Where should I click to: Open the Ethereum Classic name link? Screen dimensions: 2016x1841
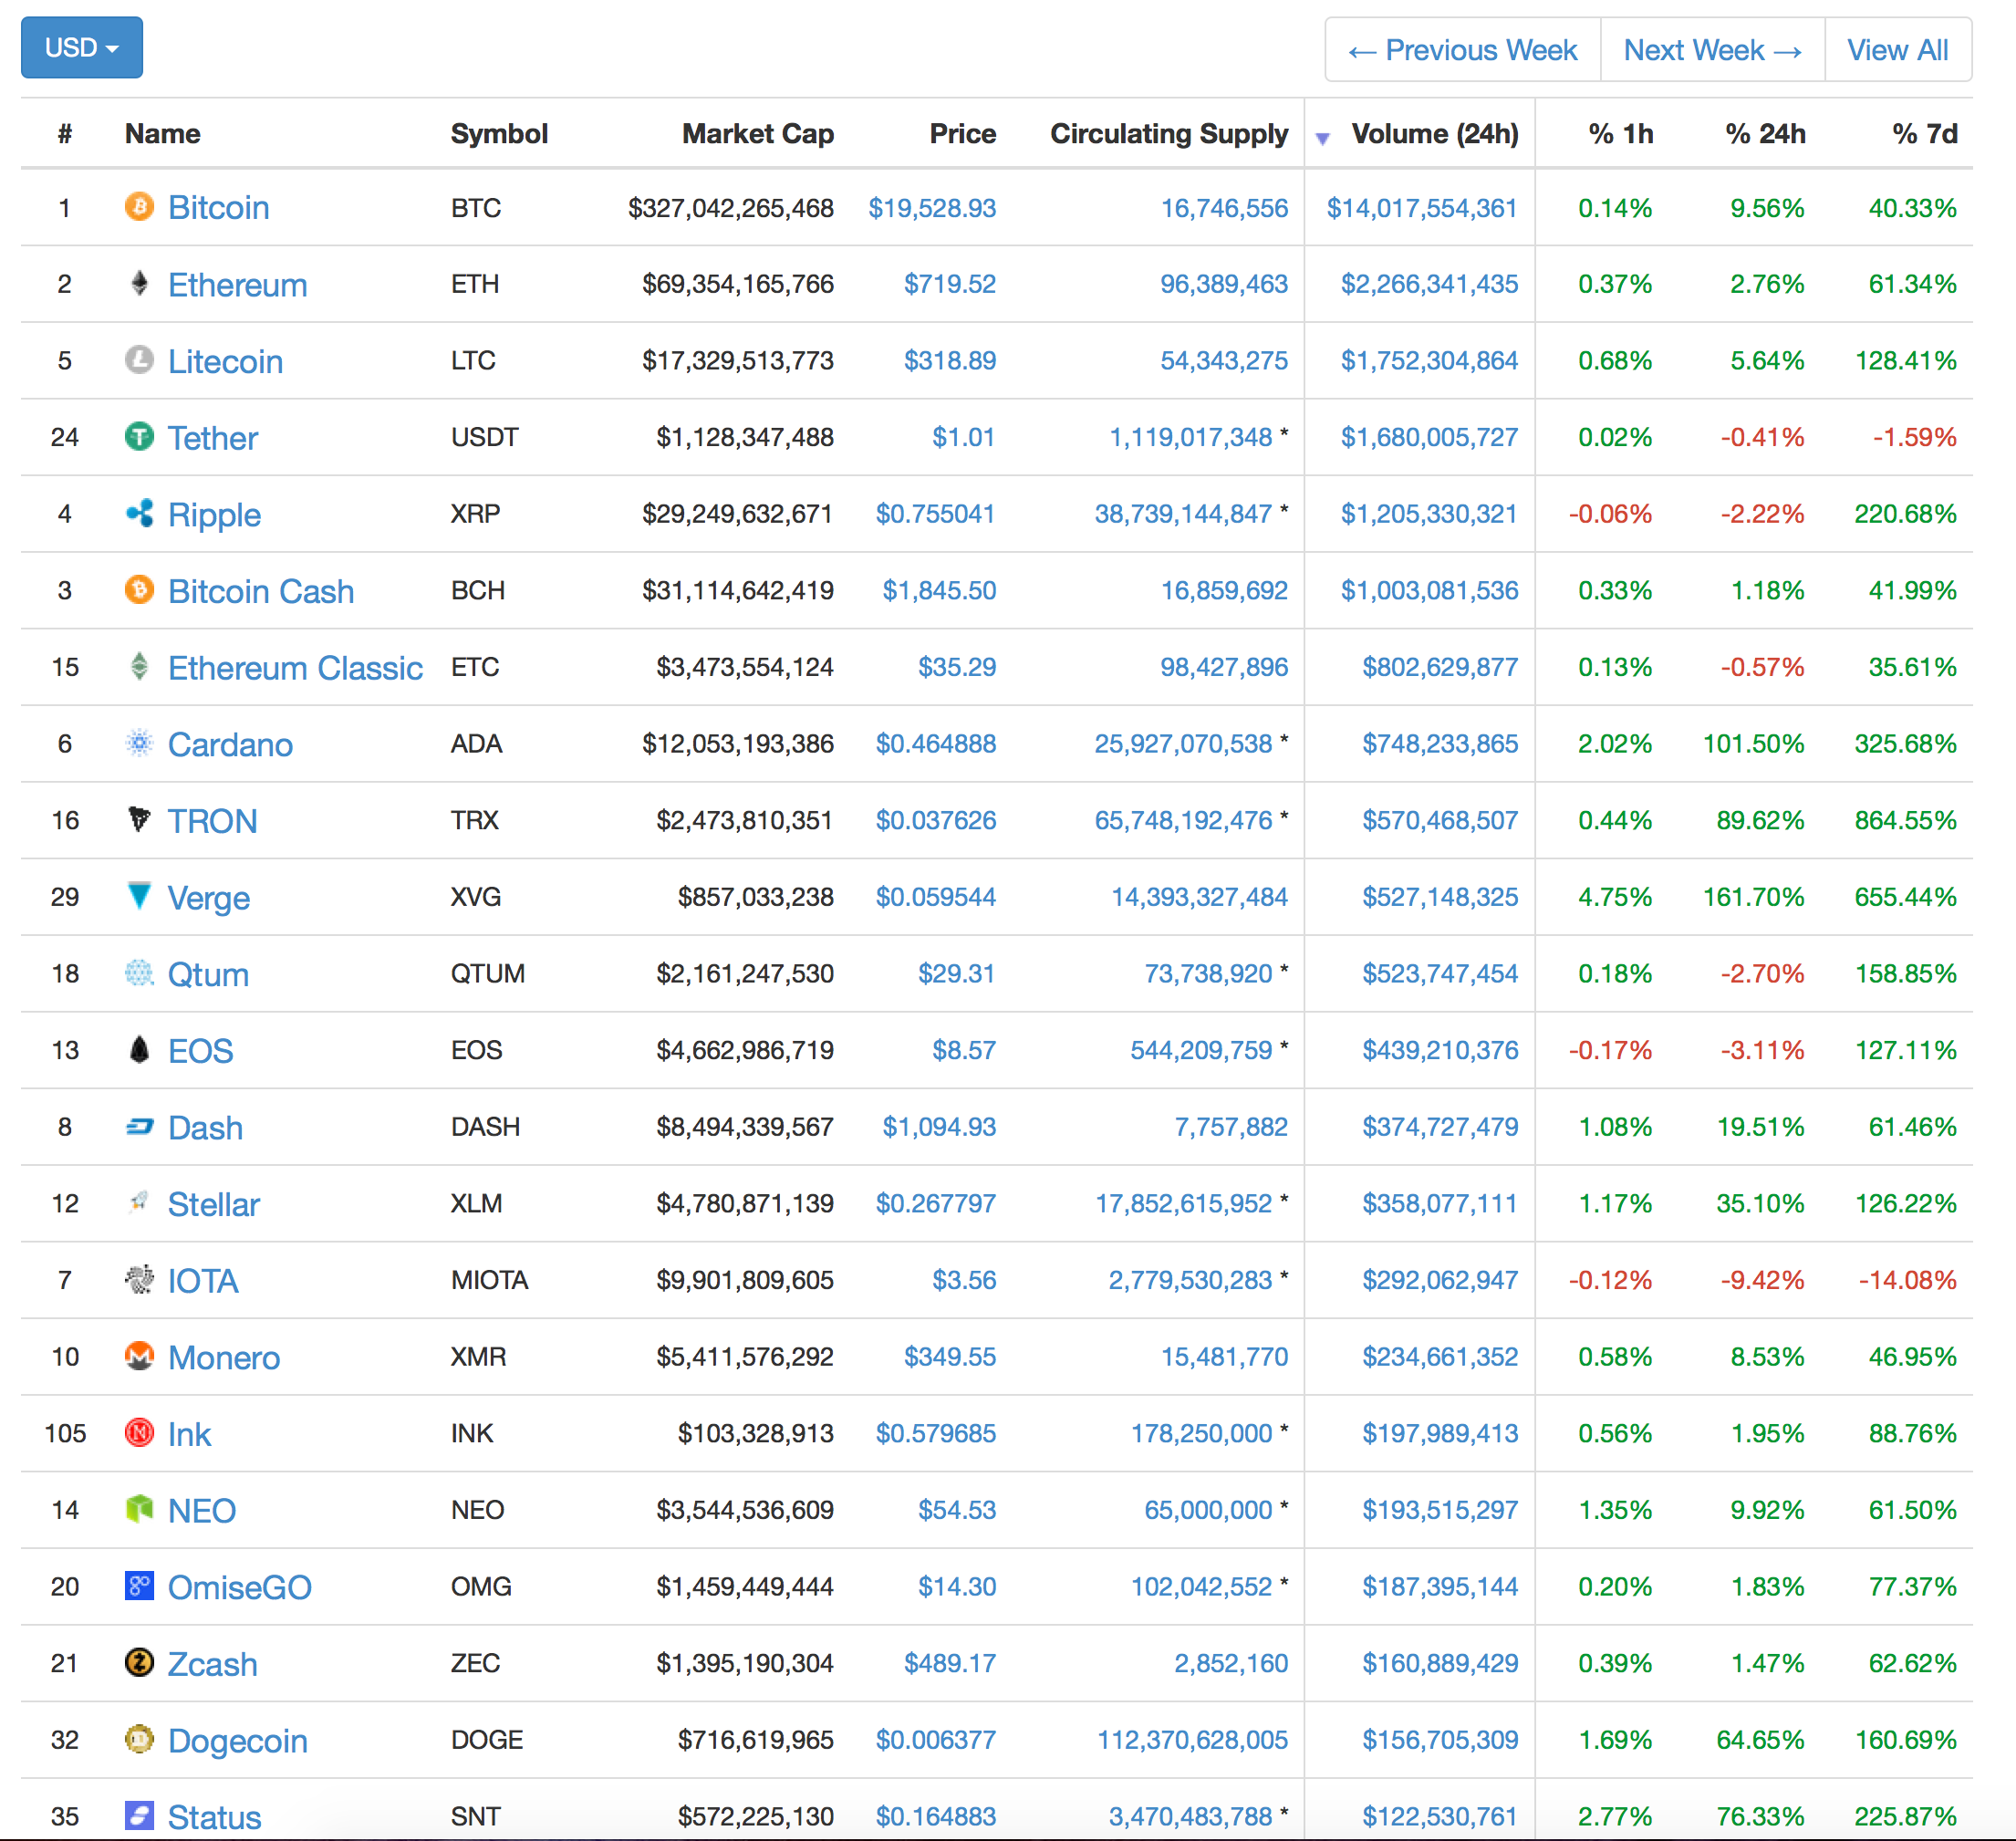pyautogui.click(x=295, y=668)
